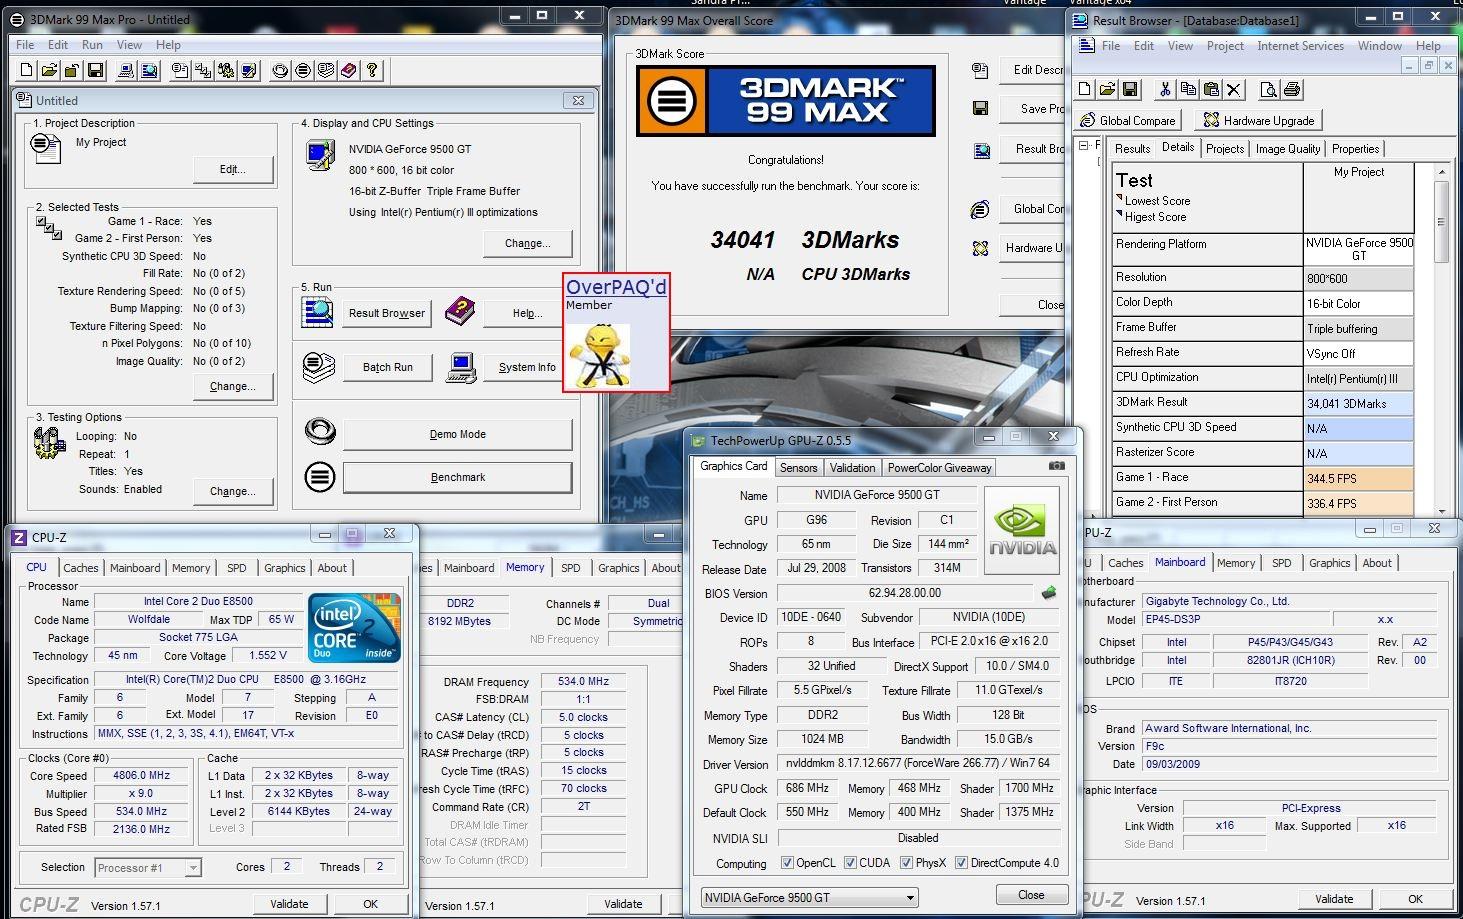
Task: Click GPU-Z BIOS save chip icon
Action: pos(1049,593)
